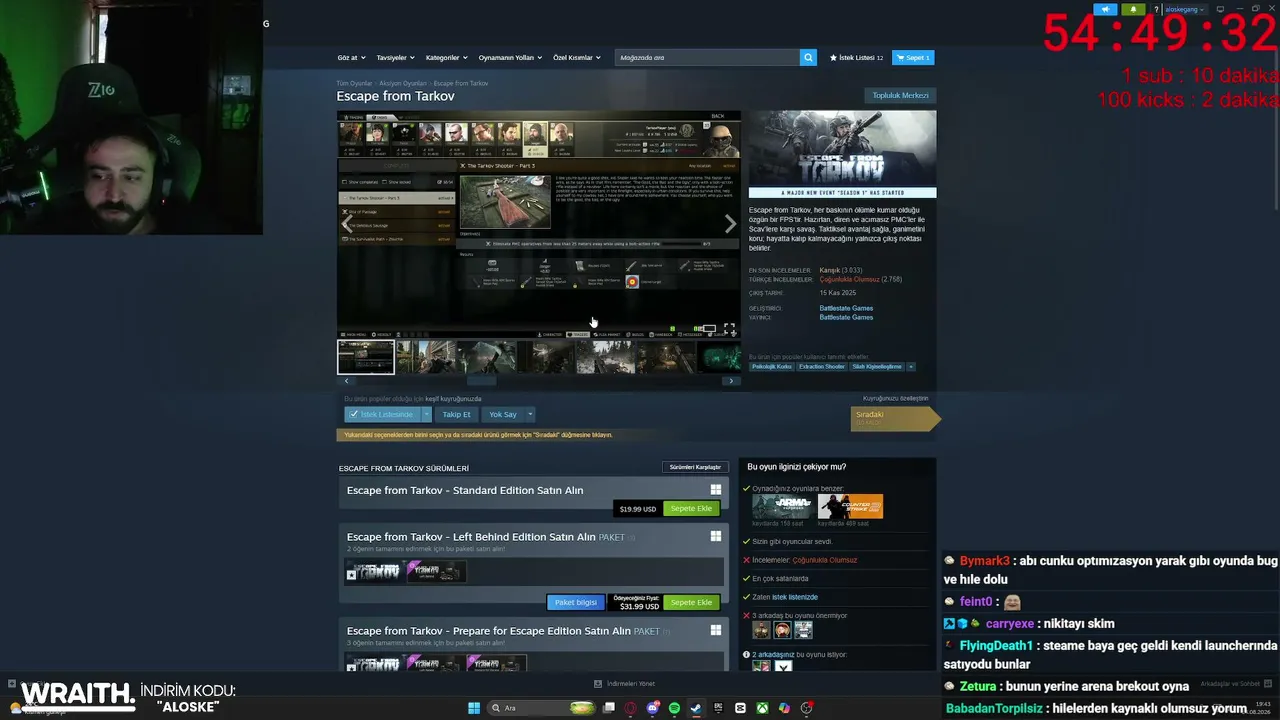Click Windows icon on Standard Edition row

click(x=716, y=490)
